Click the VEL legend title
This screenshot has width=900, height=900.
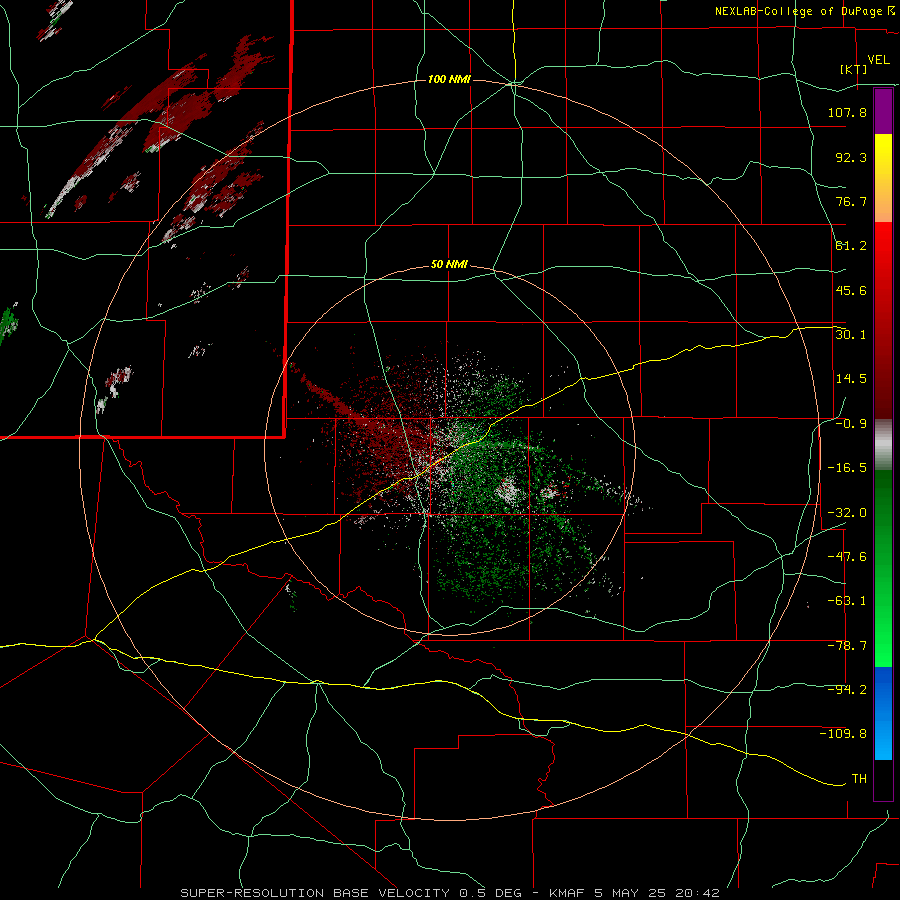pos(878,60)
